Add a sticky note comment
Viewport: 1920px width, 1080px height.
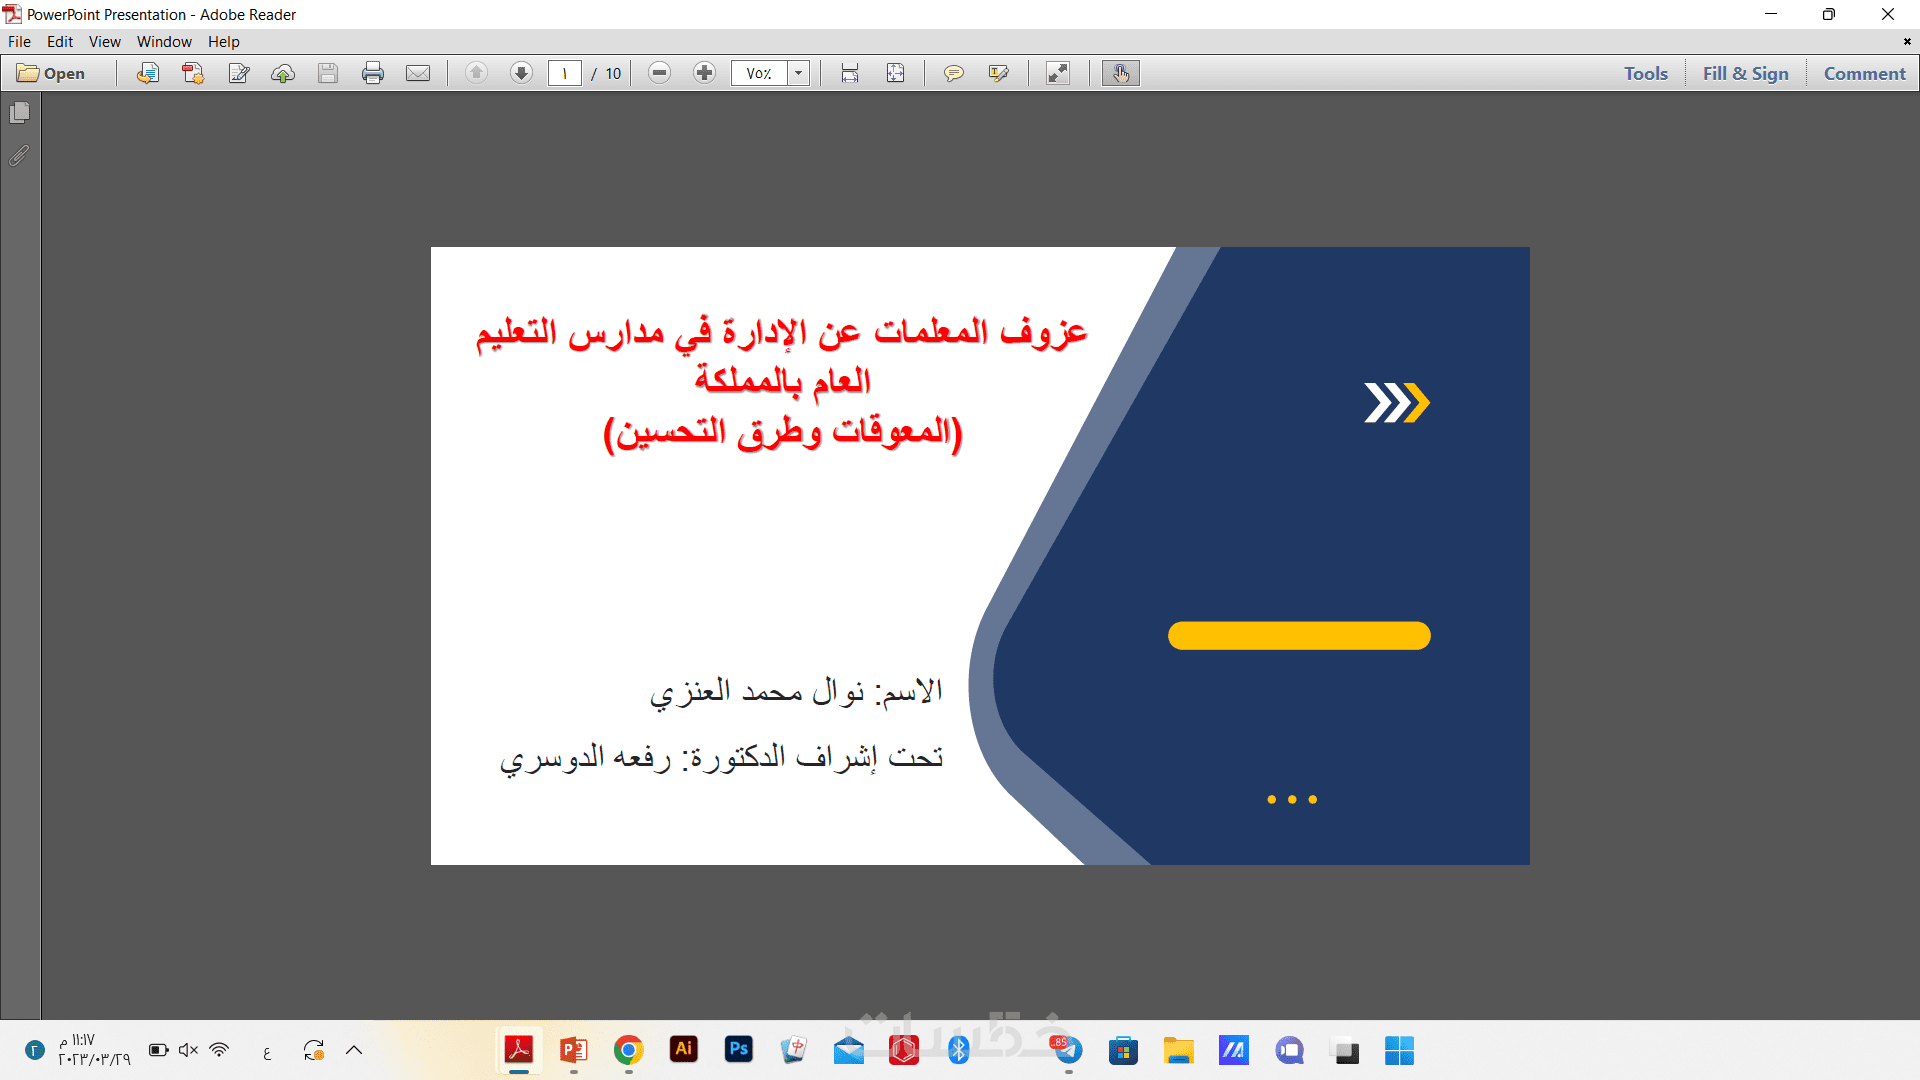coord(954,73)
